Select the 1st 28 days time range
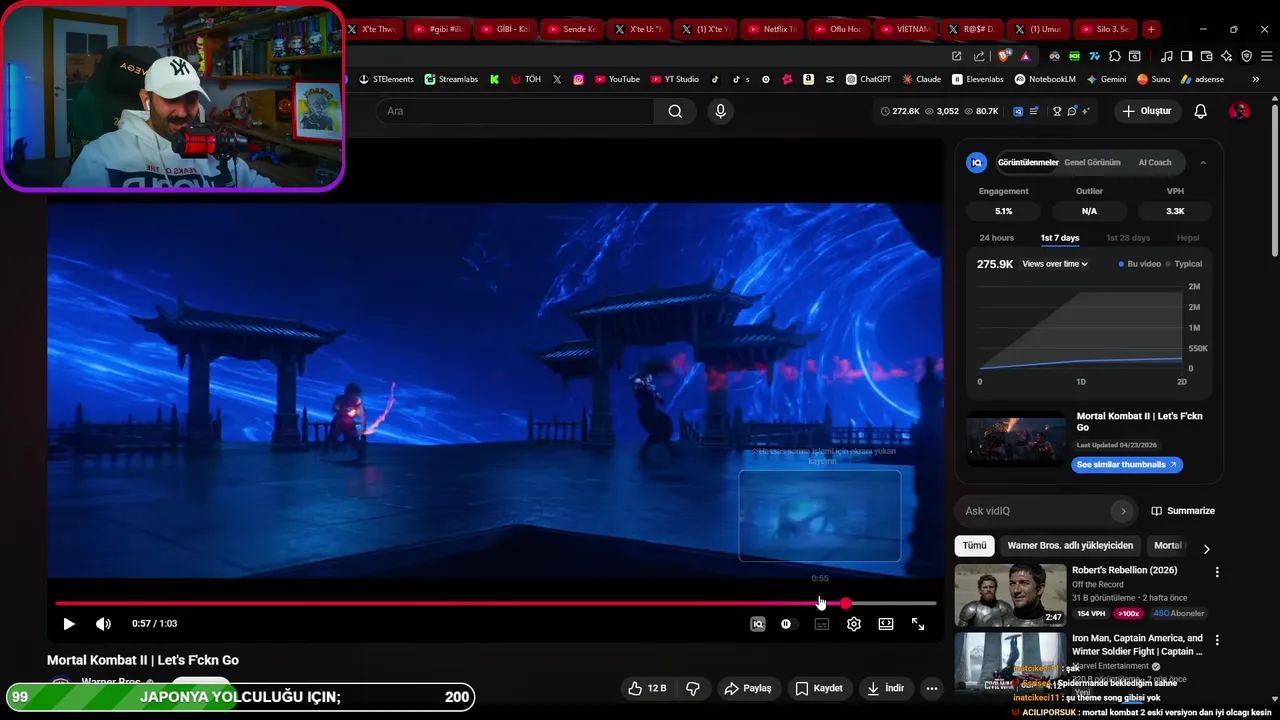This screenshot has height=720, width=1280. coord(1128,238)
